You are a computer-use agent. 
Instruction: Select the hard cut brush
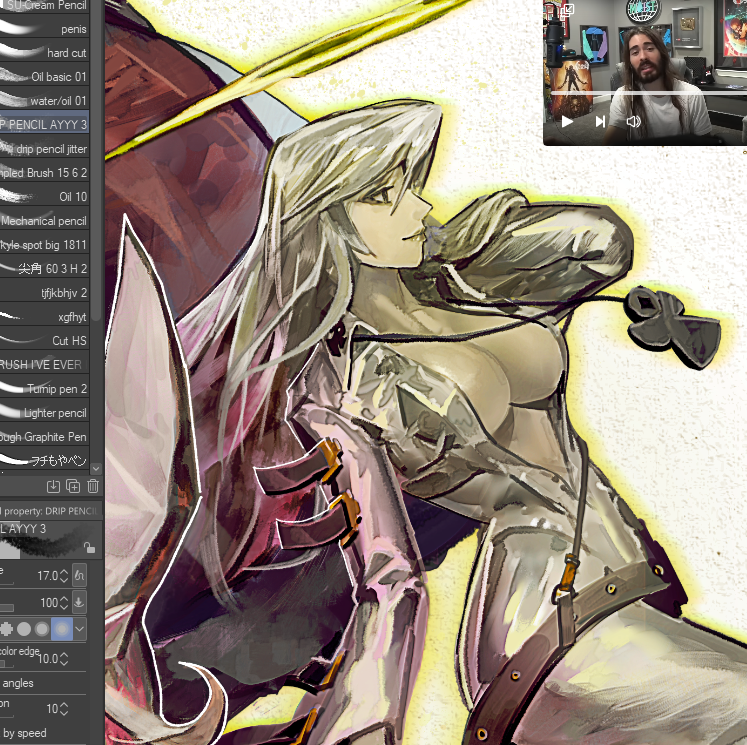tap(44, 53)
